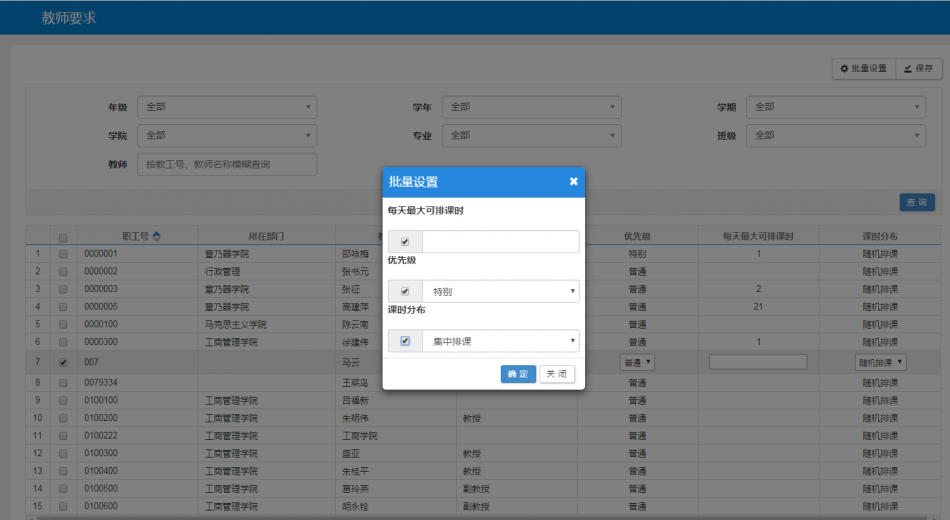The height and width of the screenshot is (520, 950).
Task: Click the 保存 save button
Action: pyautogui.click(x=918, y=68)
